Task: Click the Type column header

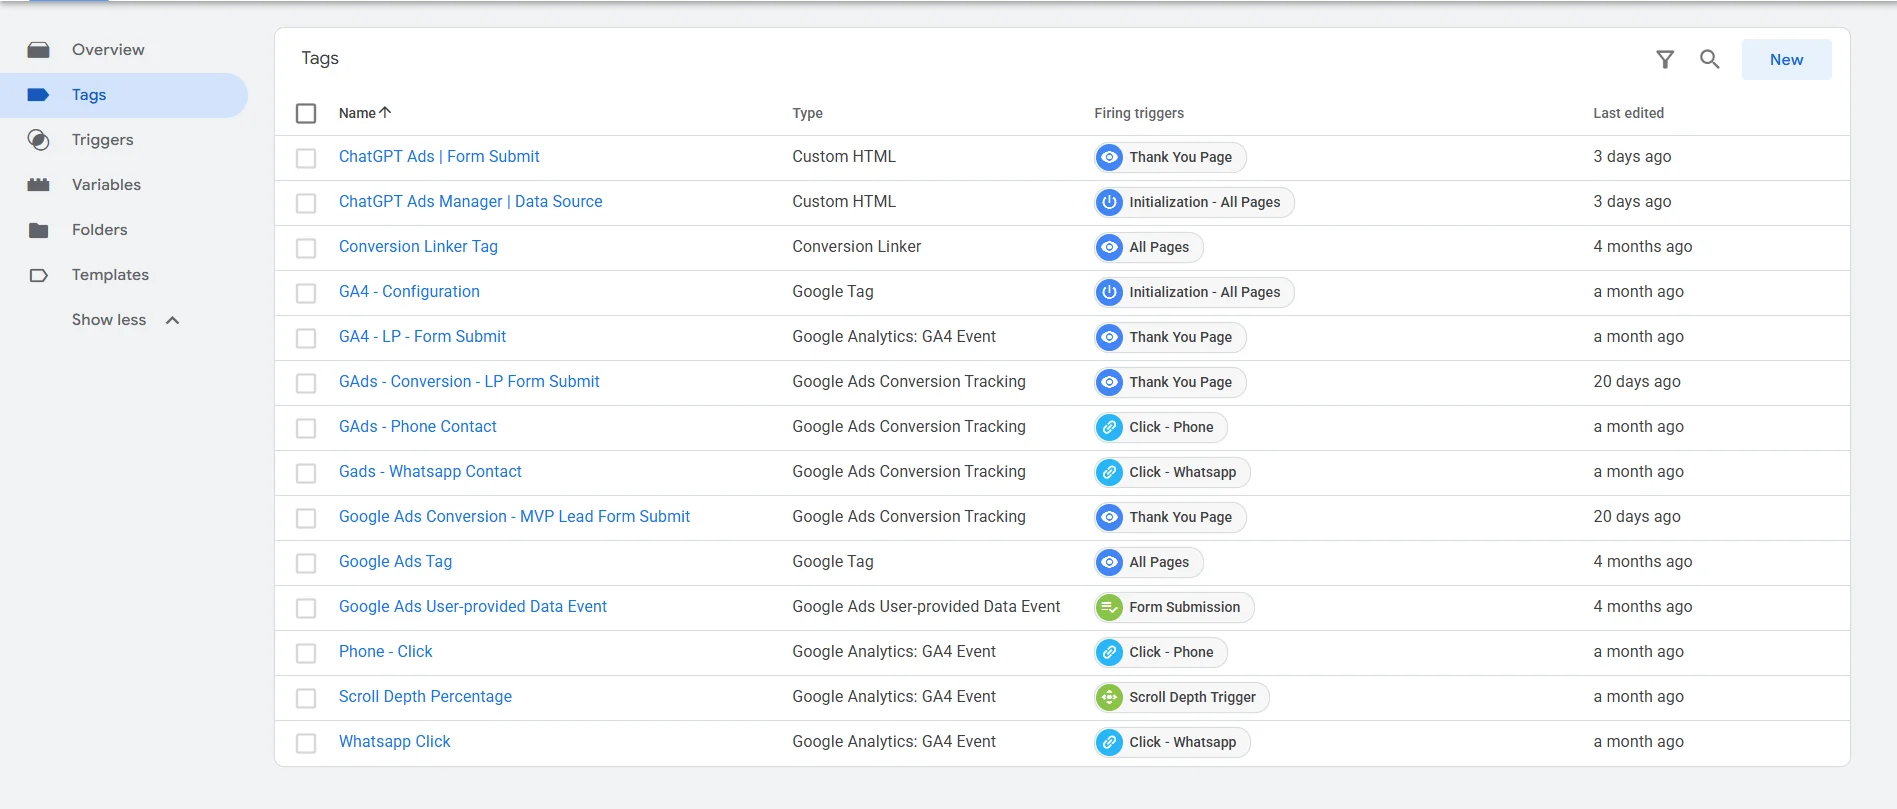Action: [x=807, y=113]
